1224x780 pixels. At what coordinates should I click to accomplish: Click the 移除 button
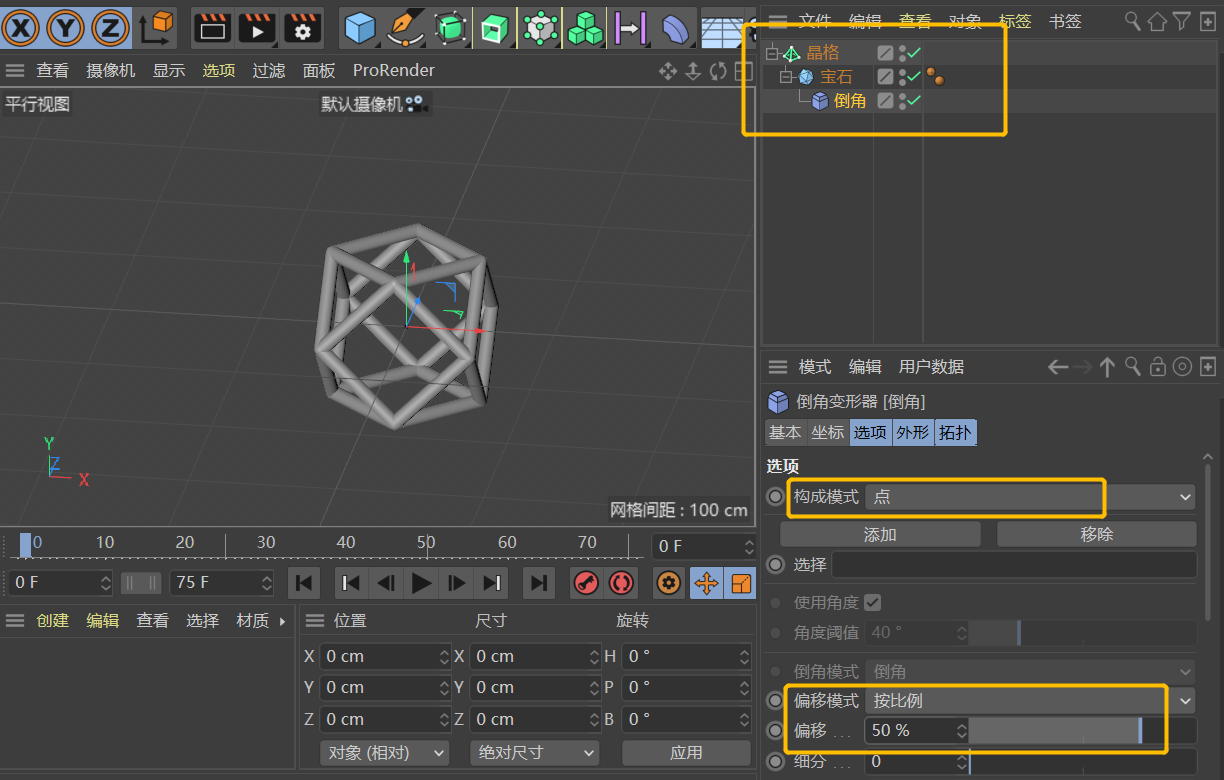pos(1097,534)
